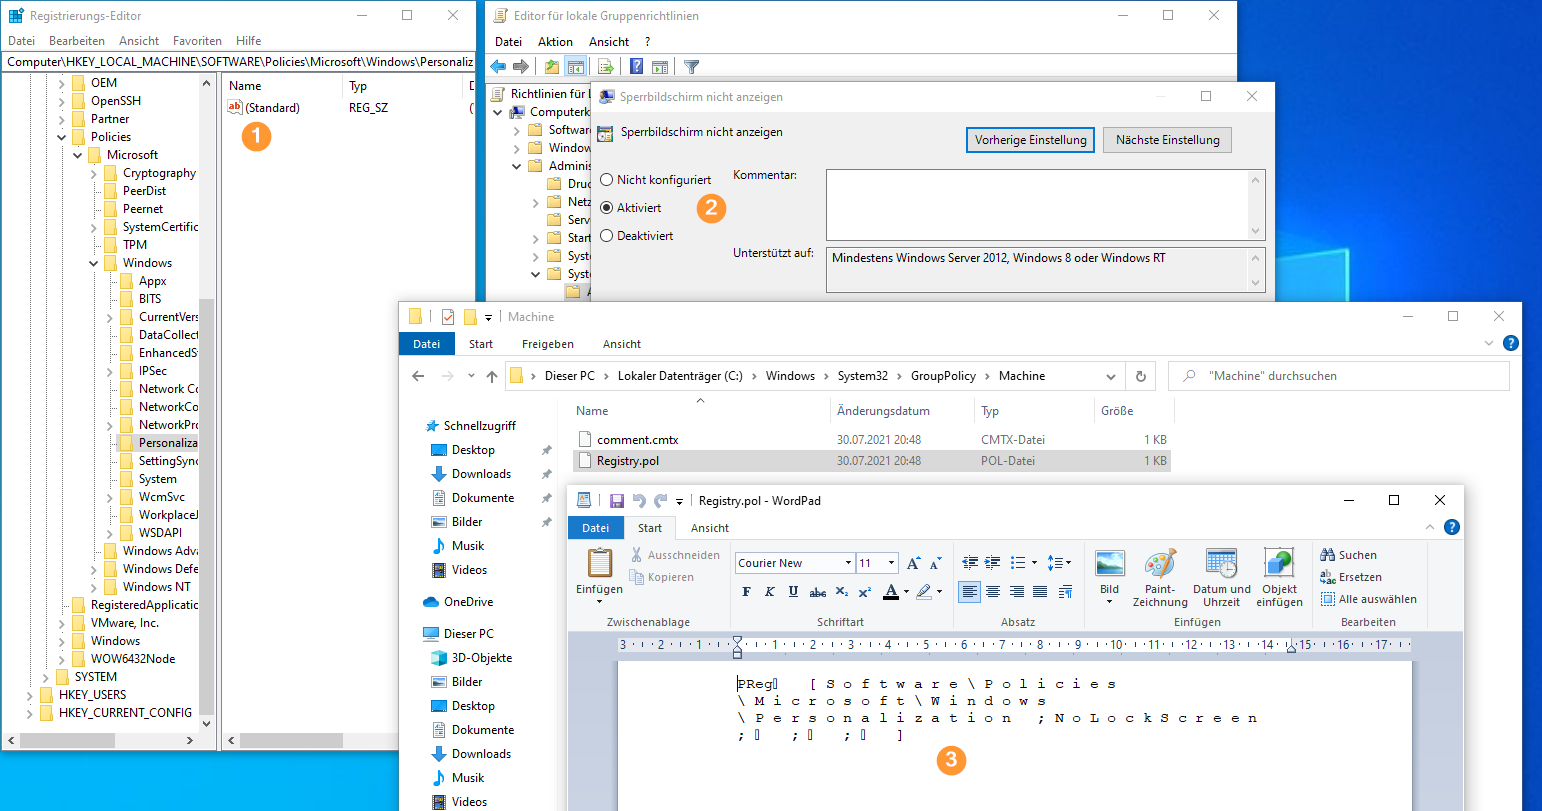This screenshot has height=811, width=1542.
Task: Click the shrink font size icon in WordPad
Action: point(936,563)
